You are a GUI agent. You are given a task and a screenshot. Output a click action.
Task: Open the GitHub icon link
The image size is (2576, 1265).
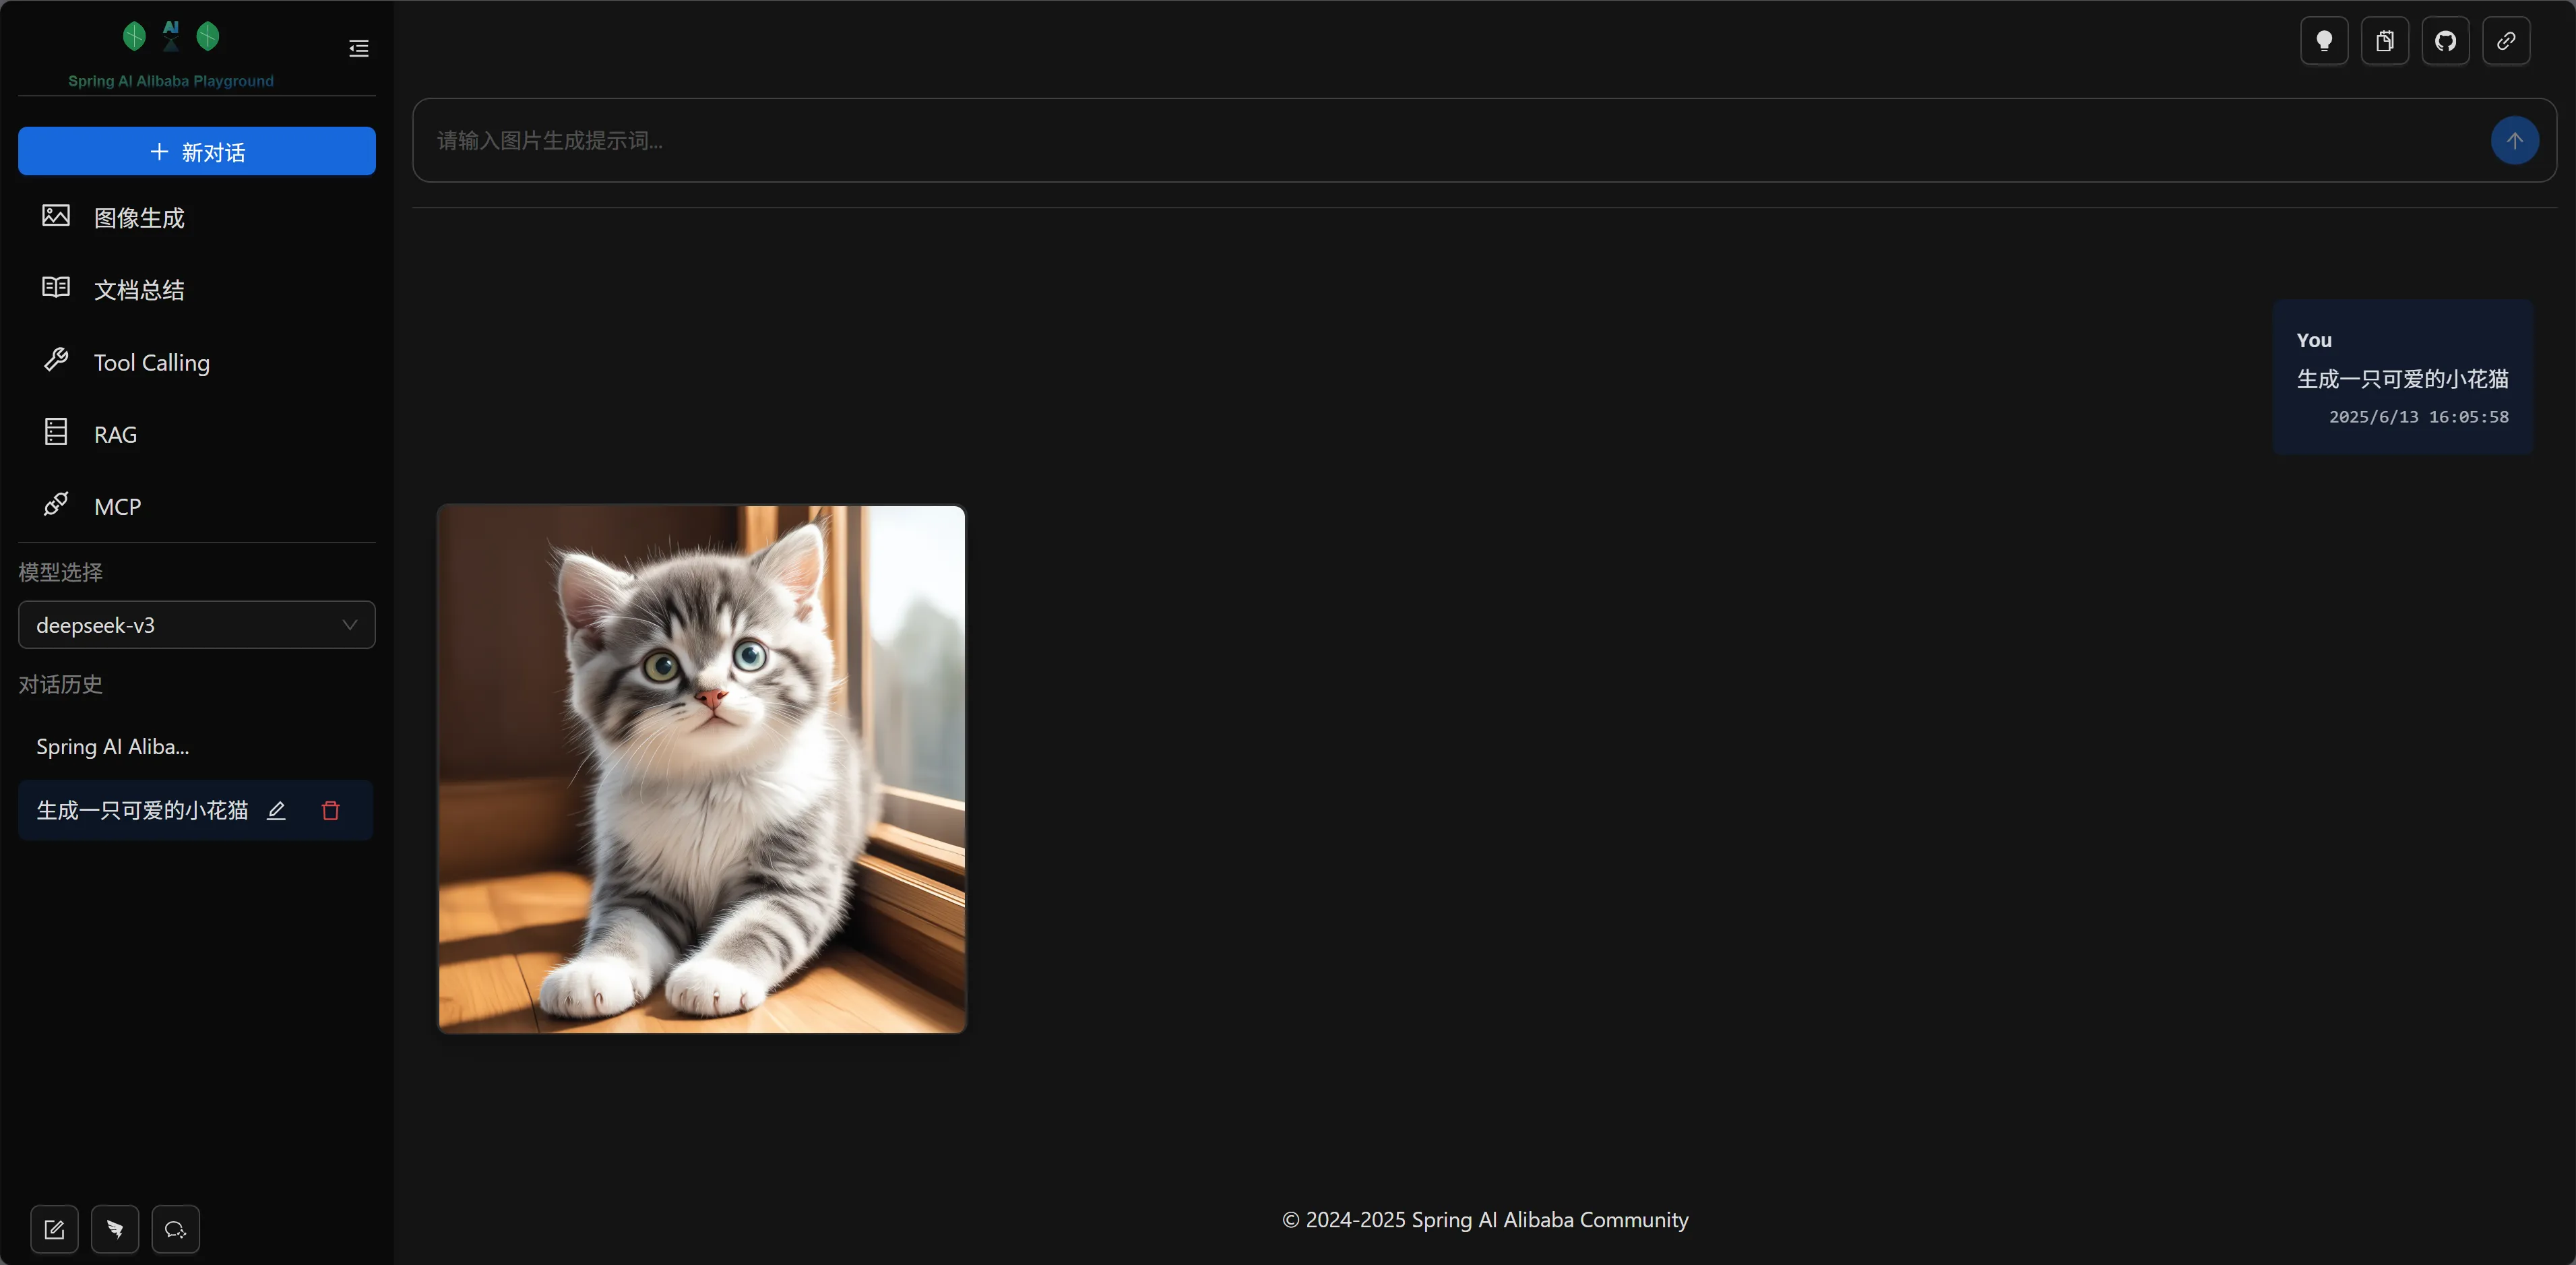point(2445,41)
